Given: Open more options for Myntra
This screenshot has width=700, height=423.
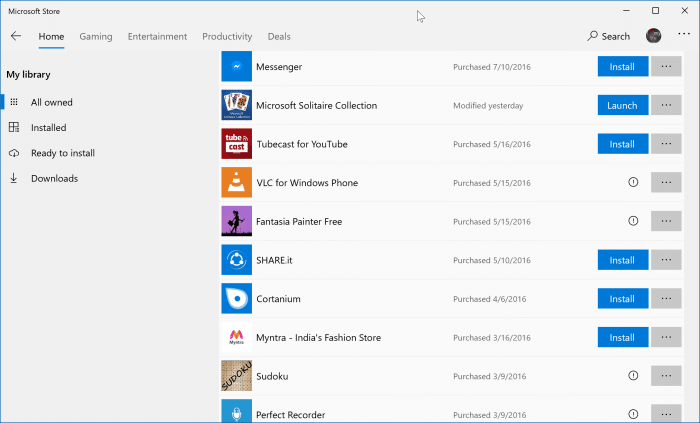Looking at the screenshot, I should pyautogui.click(x=666, y=337).
